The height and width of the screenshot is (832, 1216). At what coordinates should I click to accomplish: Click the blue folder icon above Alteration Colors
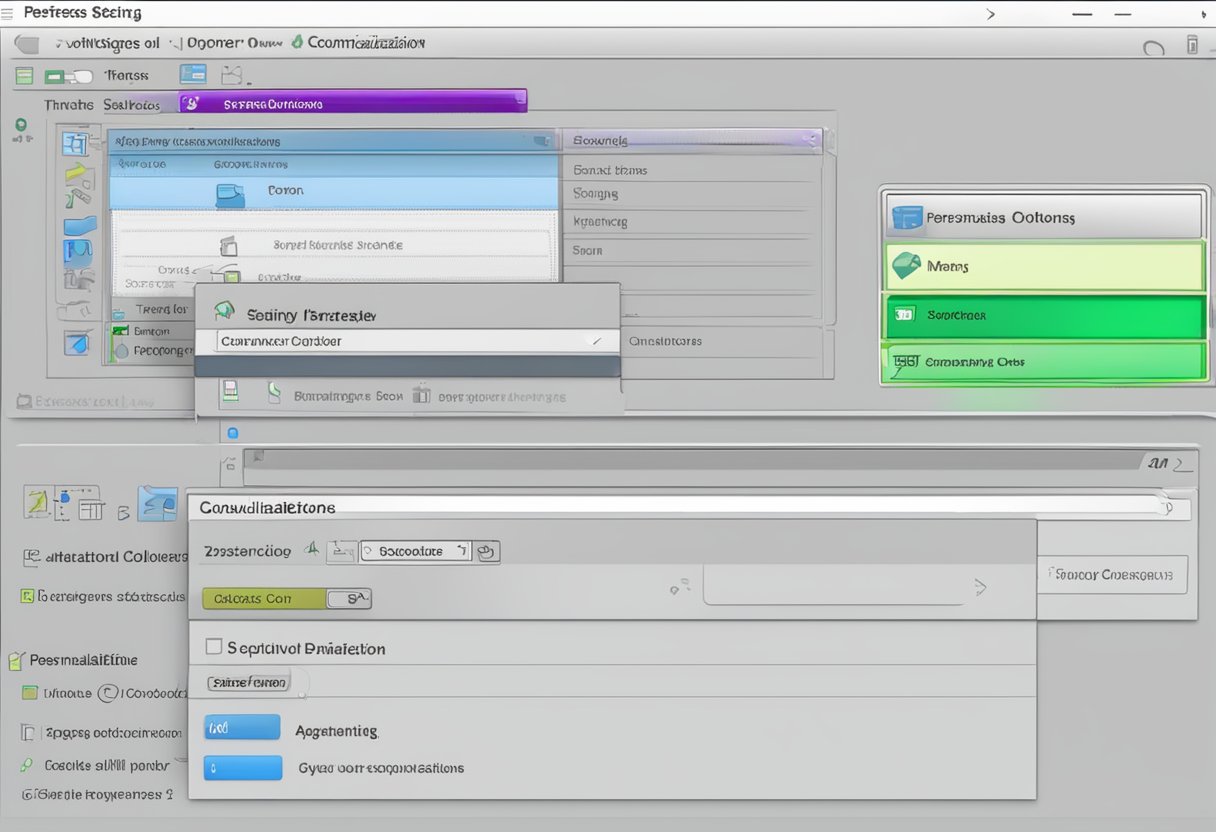[157, 505]
